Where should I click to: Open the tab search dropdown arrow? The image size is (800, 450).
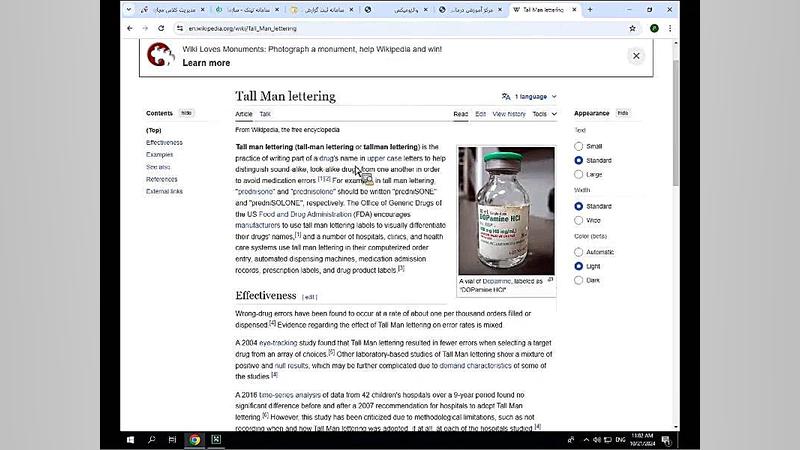(x=129, y=9)
